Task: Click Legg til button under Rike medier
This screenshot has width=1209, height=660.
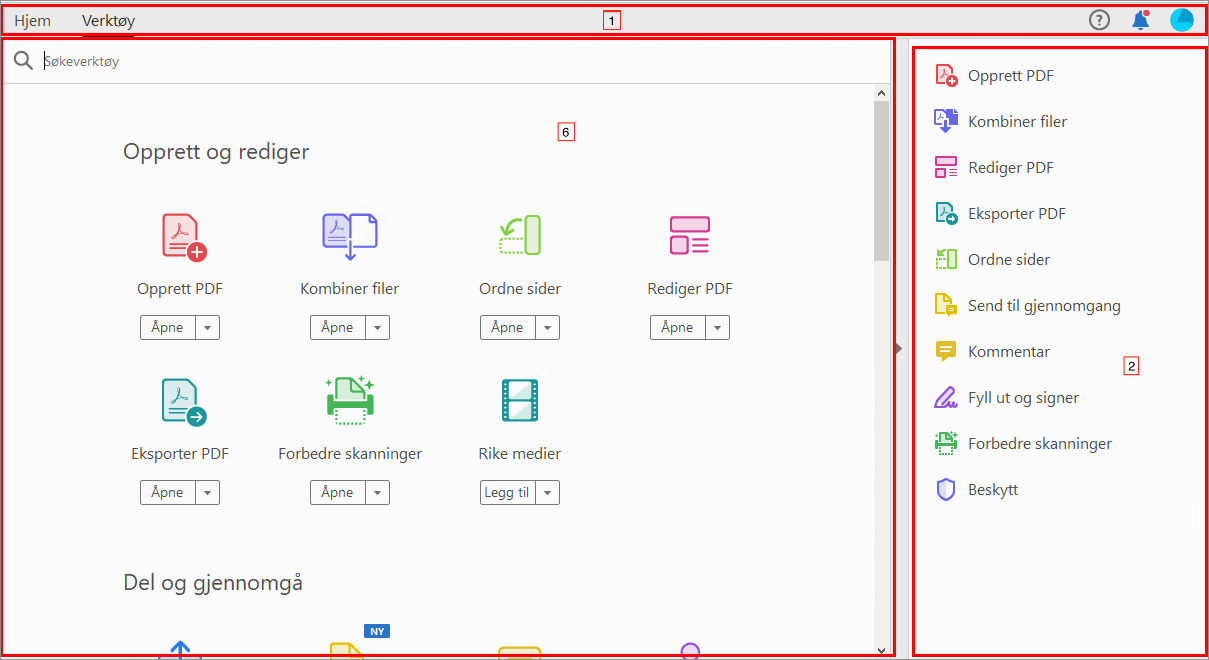Action: [x=508, y=493]
